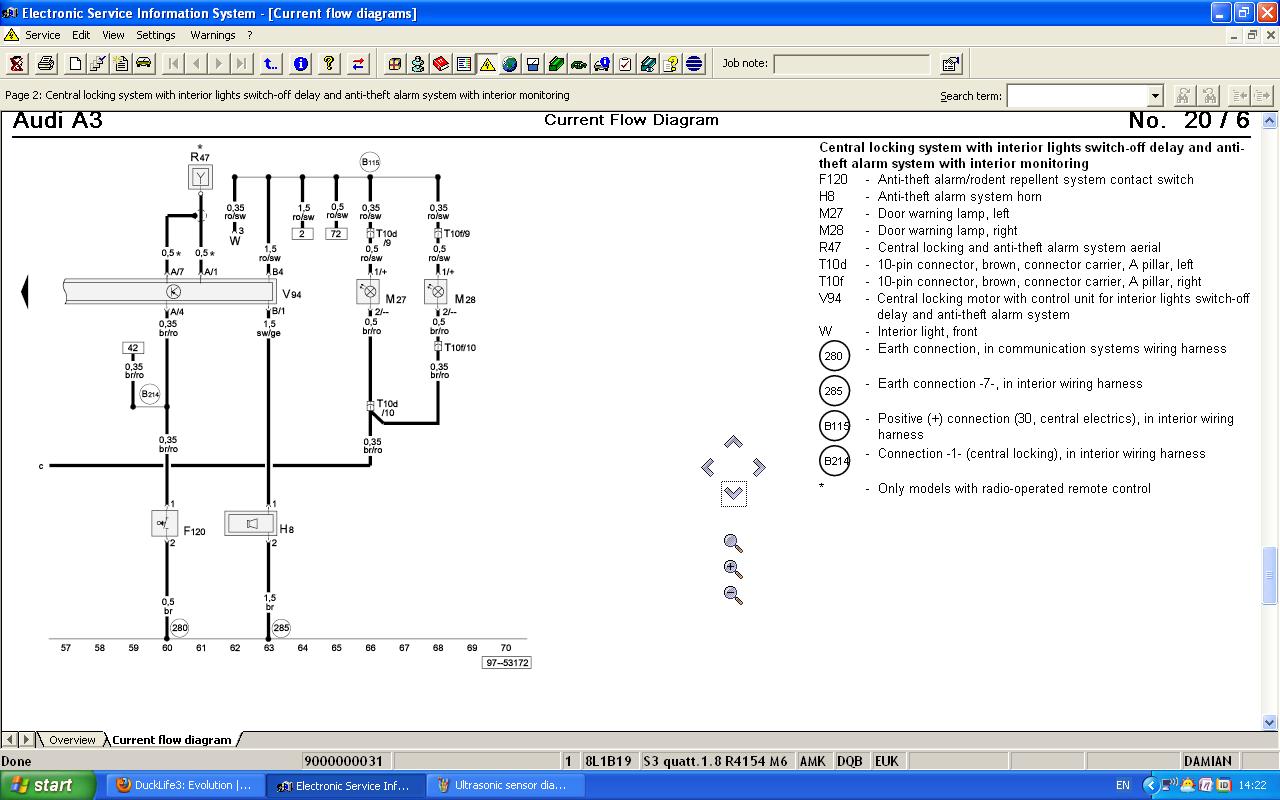1280x800 pixels.
Task: Click the first binoculars search icon
Action: (1183, 96)
